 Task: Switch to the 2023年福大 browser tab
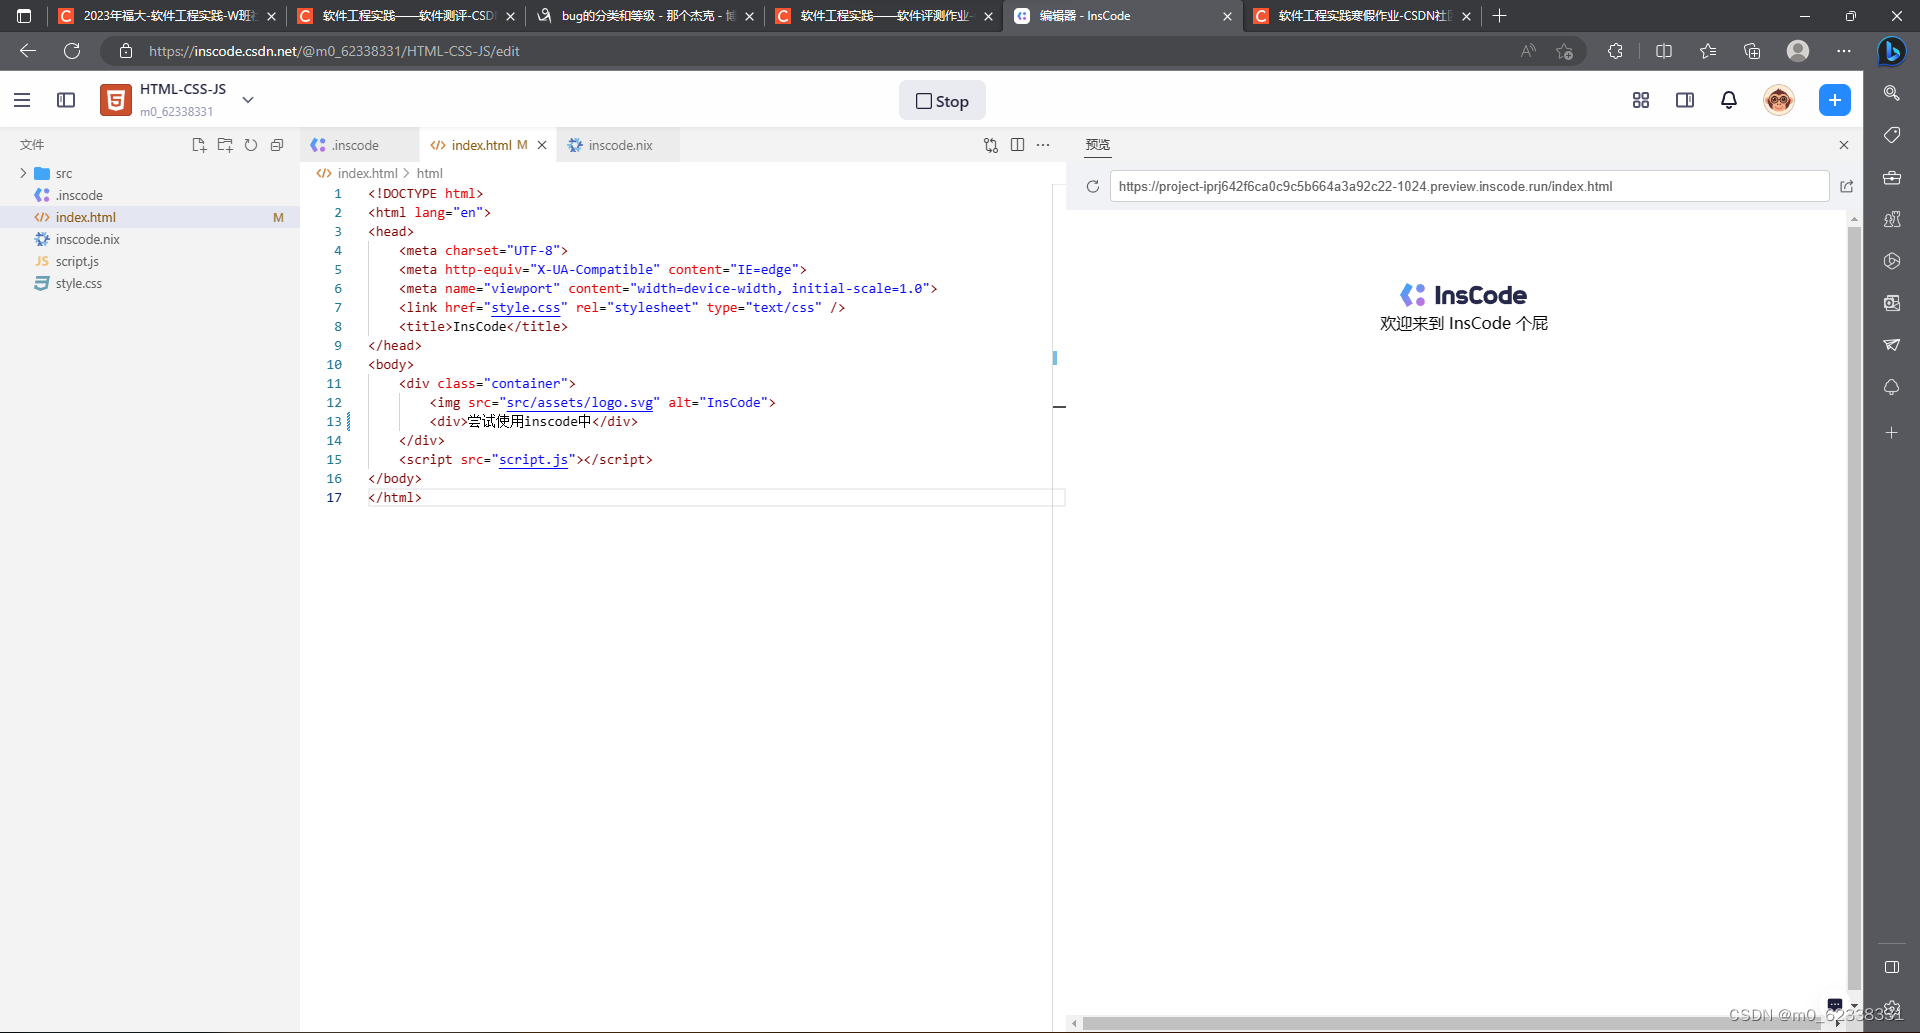pyautogui.click(x=166, y=16)
